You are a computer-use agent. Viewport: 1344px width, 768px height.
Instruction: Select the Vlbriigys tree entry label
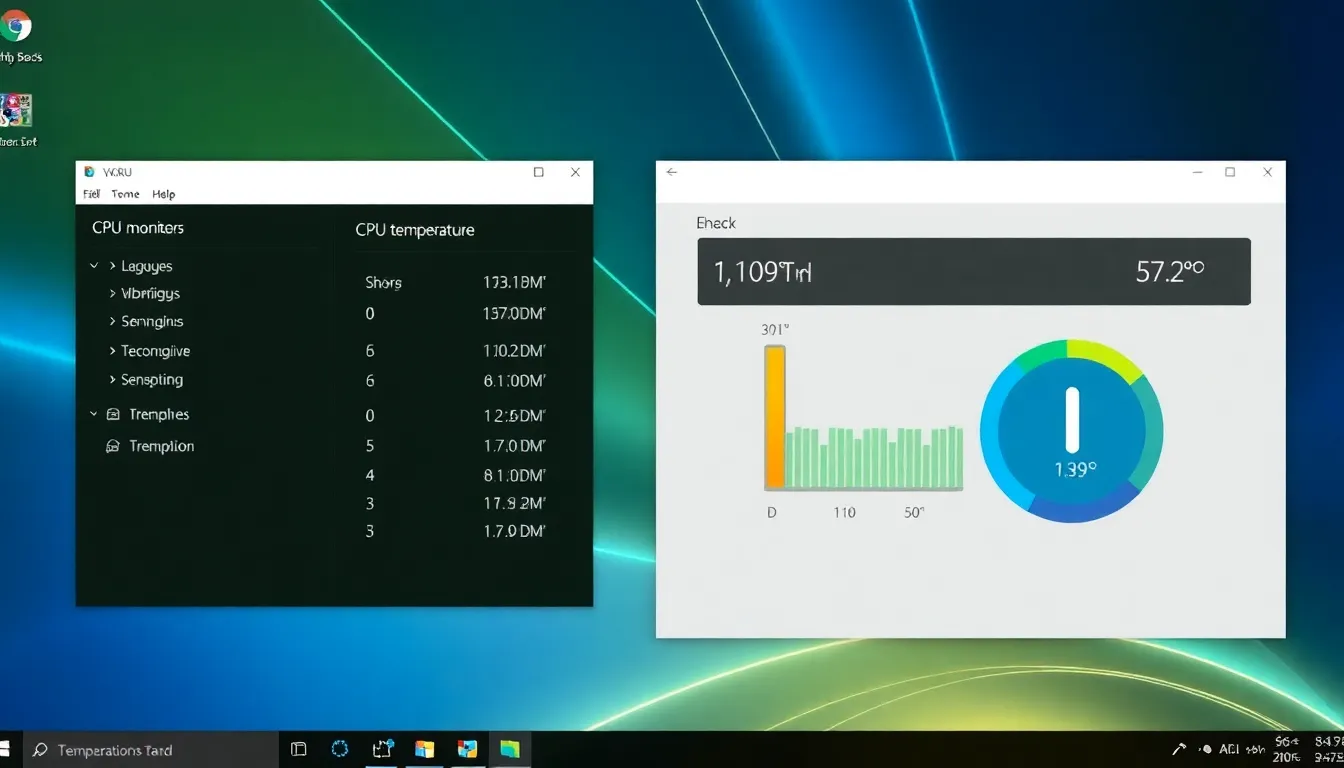point(150,294)
